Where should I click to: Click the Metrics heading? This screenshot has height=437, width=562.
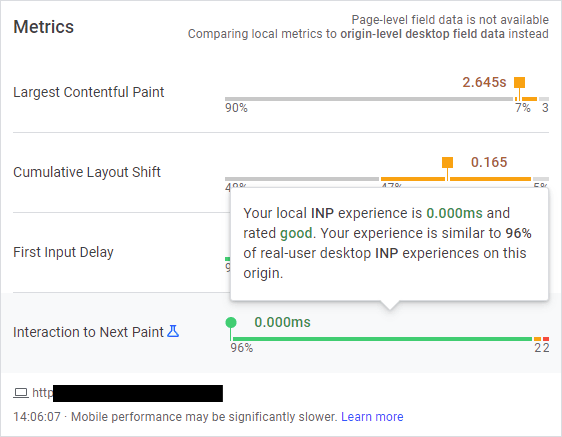(44, 27)
